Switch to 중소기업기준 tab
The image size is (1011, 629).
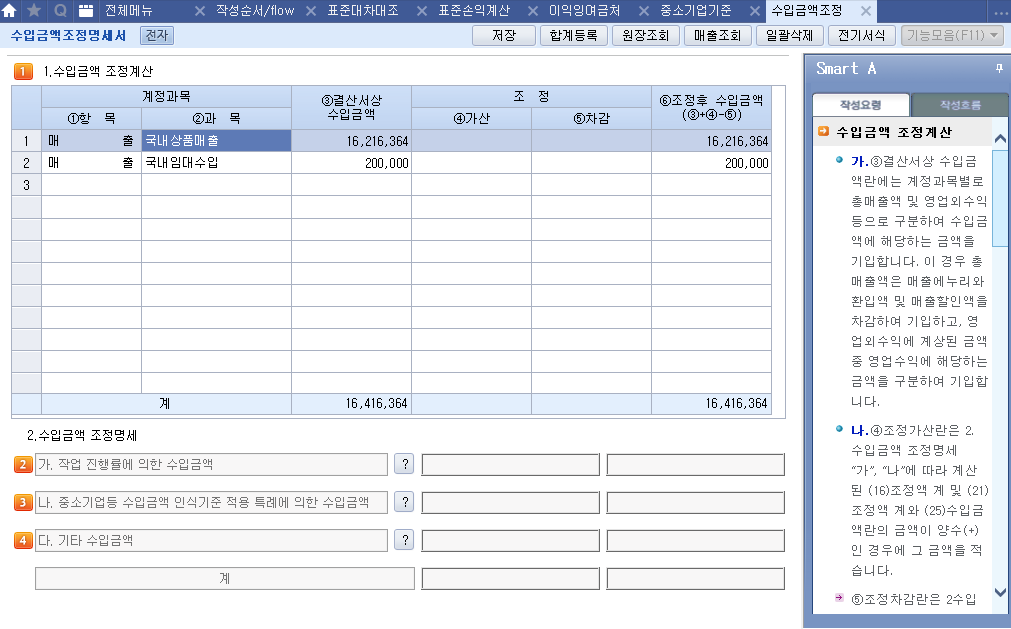coord(696,10)
